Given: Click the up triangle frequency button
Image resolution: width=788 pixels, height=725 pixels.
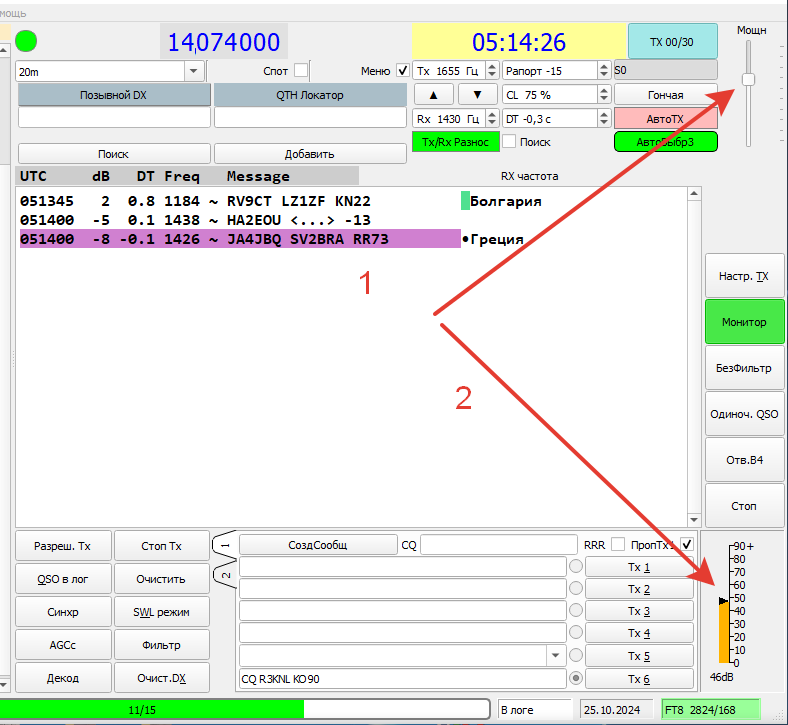Looking at the screenshot, I should [434, 94].
